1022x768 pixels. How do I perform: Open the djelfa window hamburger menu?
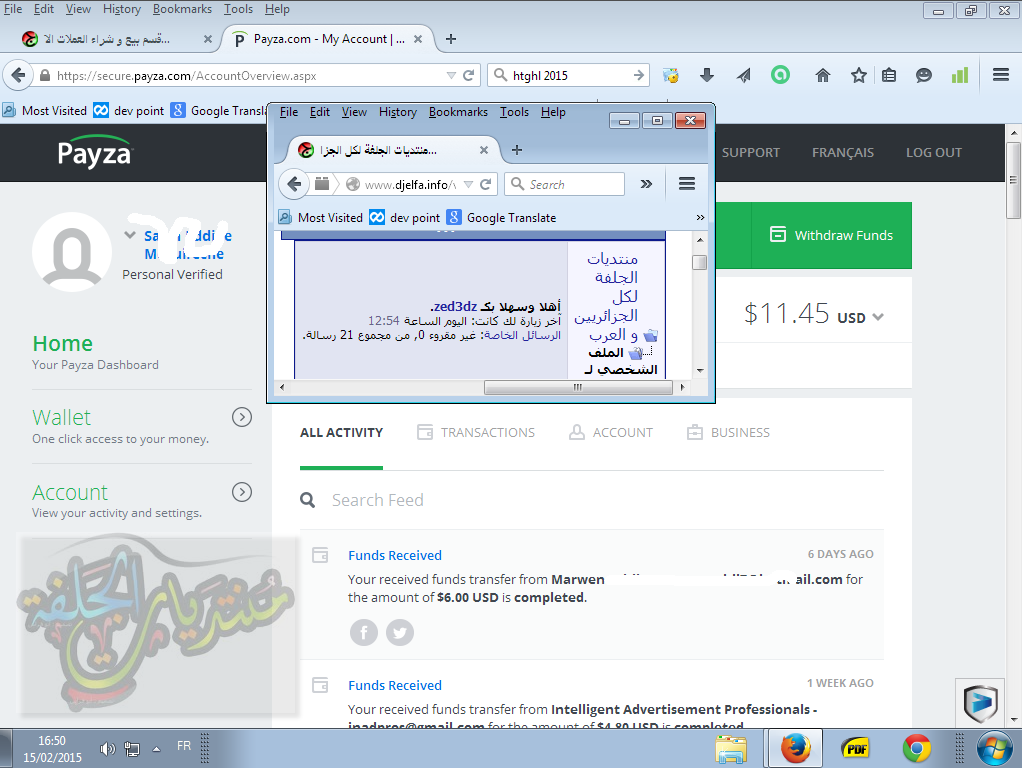point(687,184)
